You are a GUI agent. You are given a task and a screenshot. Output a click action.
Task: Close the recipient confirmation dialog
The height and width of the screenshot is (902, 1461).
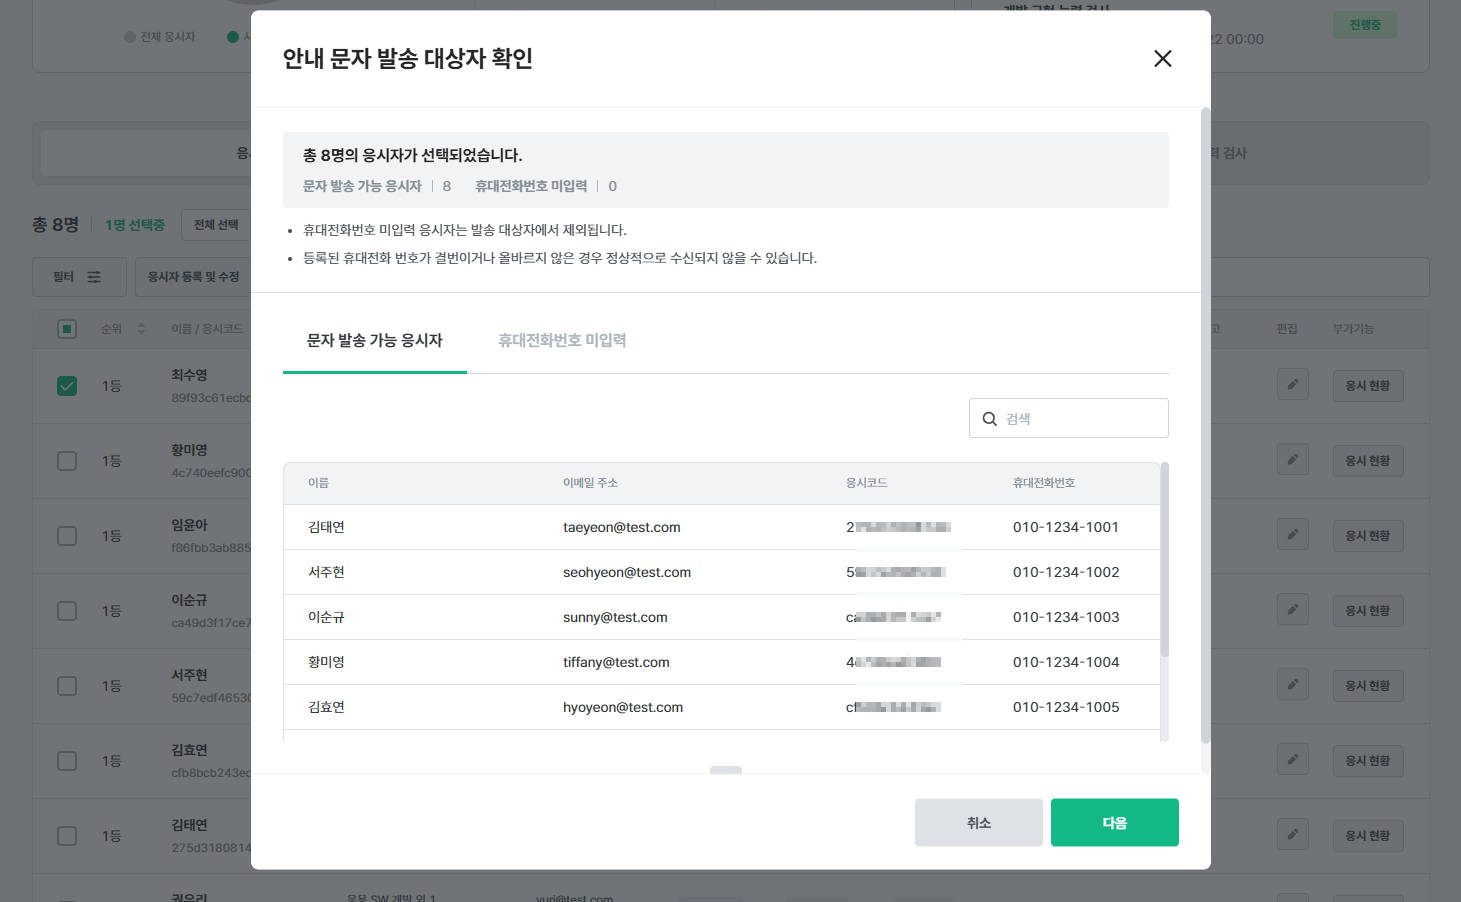(x=1162, y=59)
